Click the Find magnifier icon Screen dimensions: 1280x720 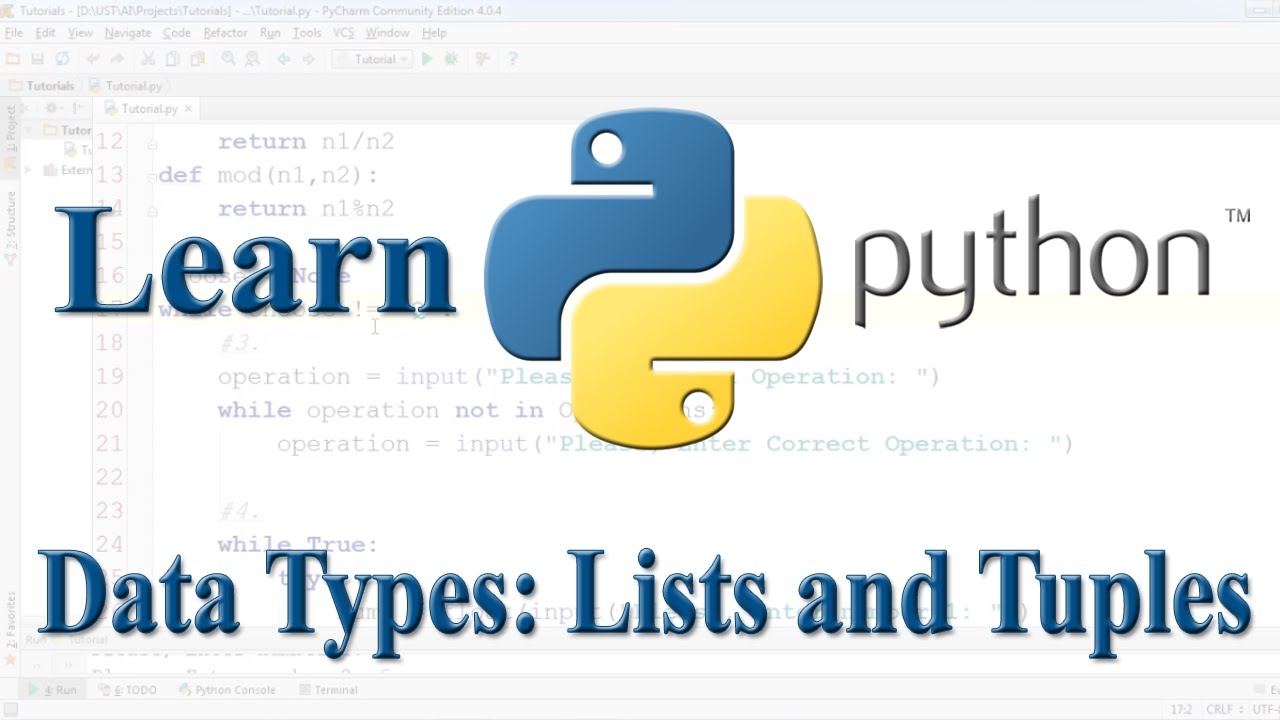[x=228, y=59]
